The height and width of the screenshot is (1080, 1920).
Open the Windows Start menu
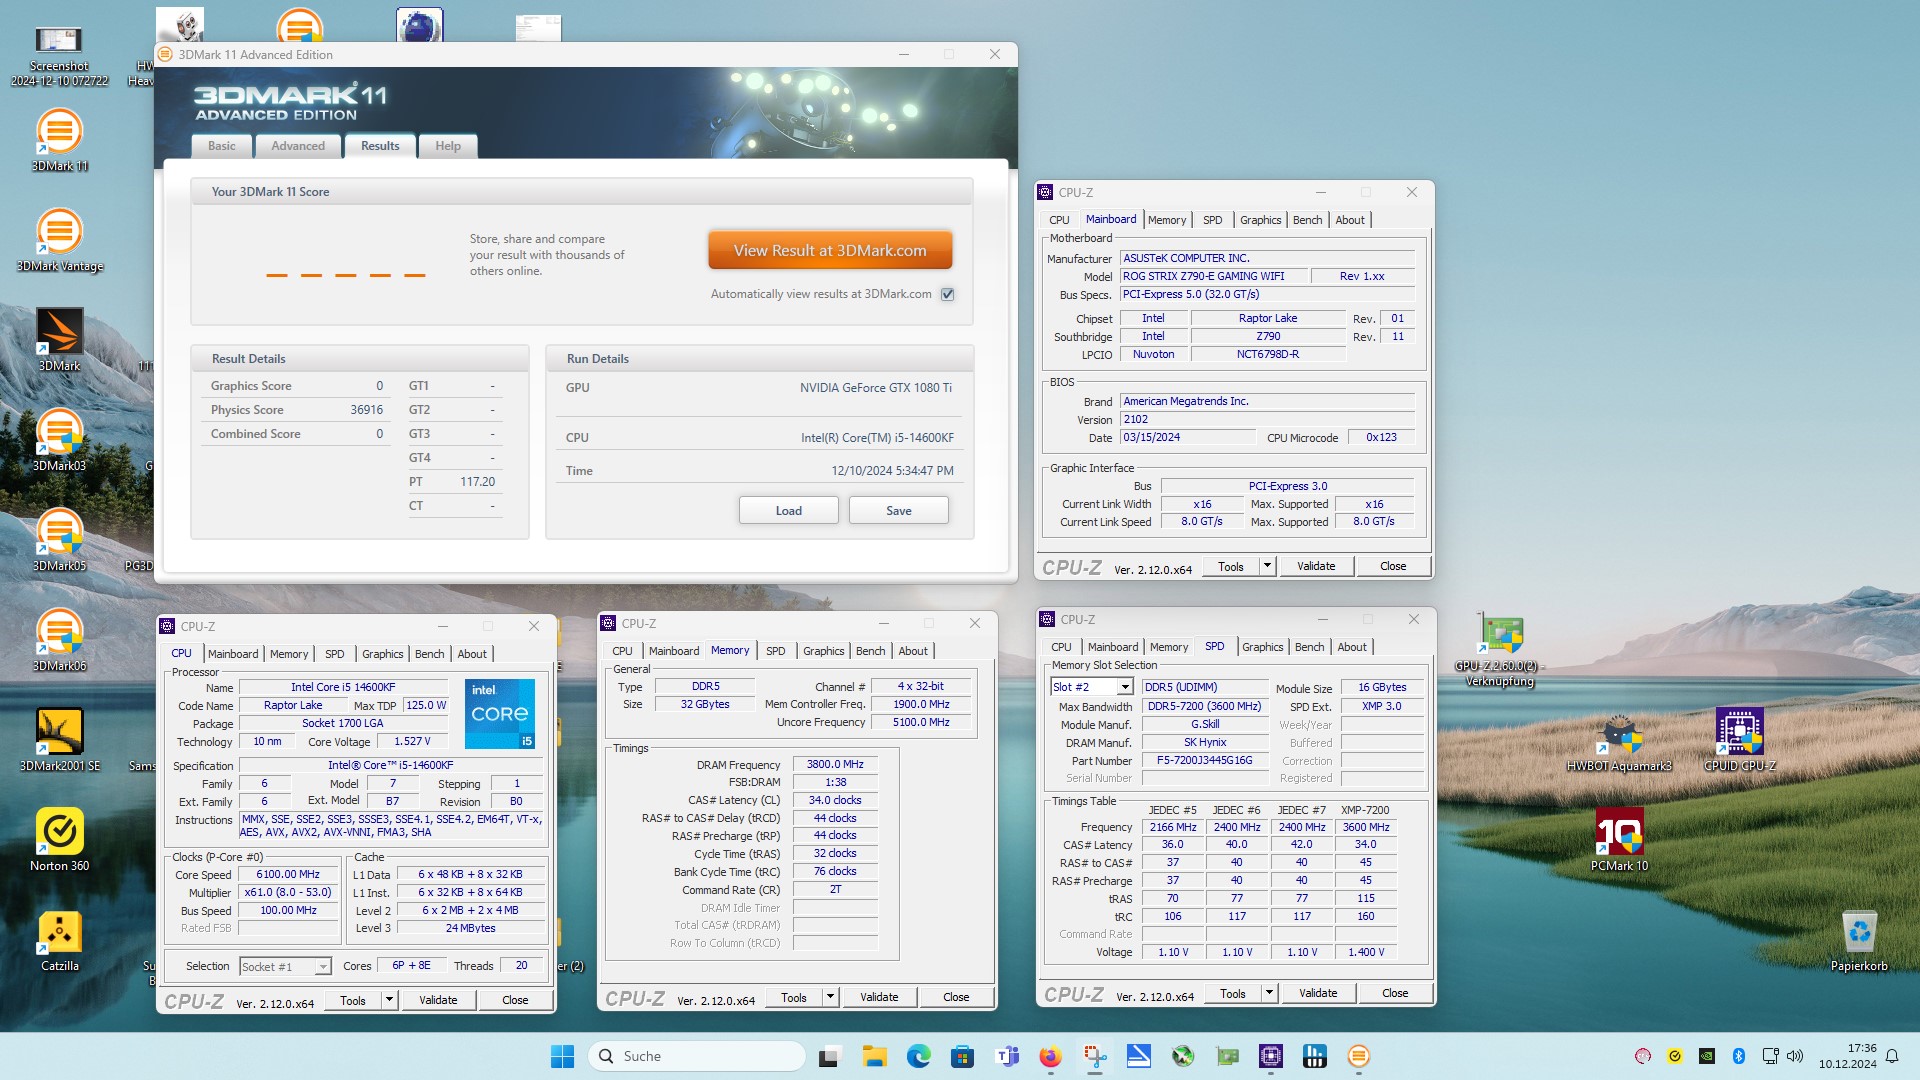562,1056
